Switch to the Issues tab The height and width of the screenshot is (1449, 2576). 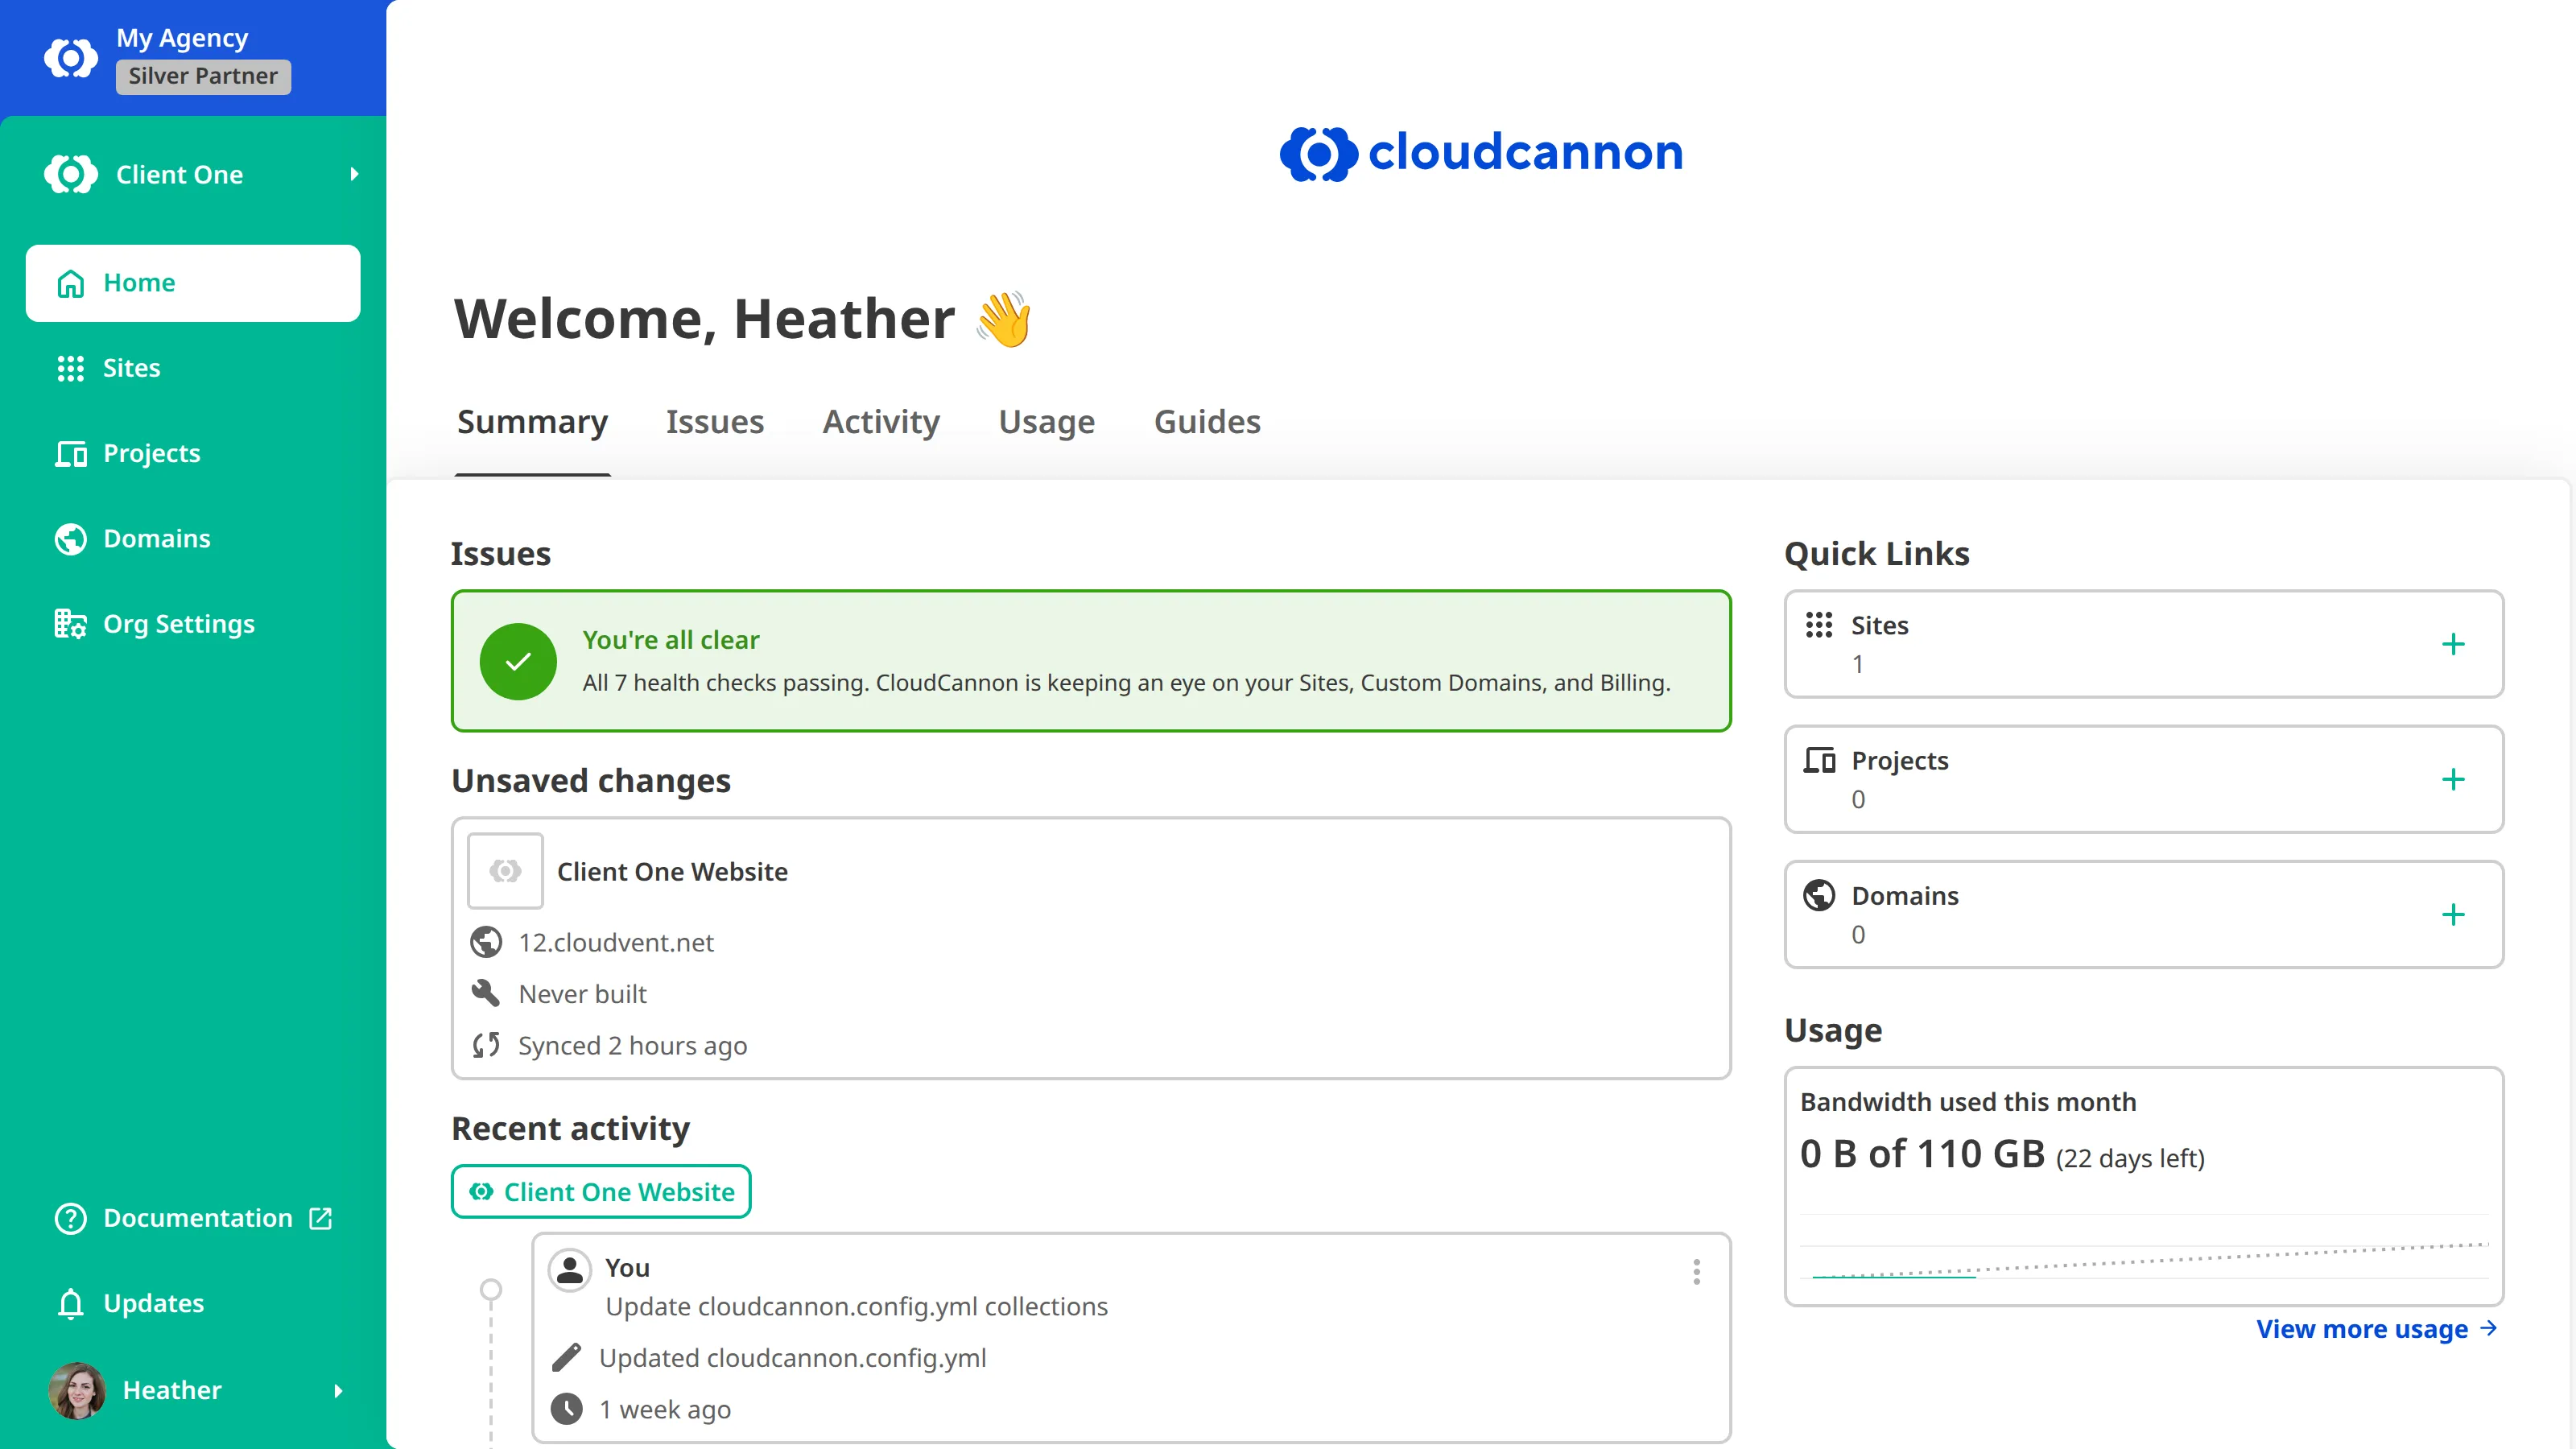point(714,422)
